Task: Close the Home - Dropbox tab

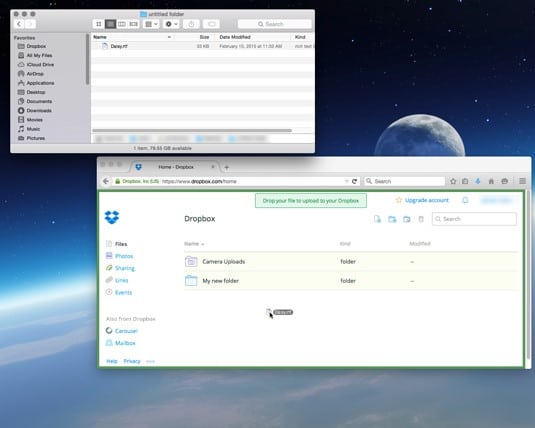Action: click(213, 167)
